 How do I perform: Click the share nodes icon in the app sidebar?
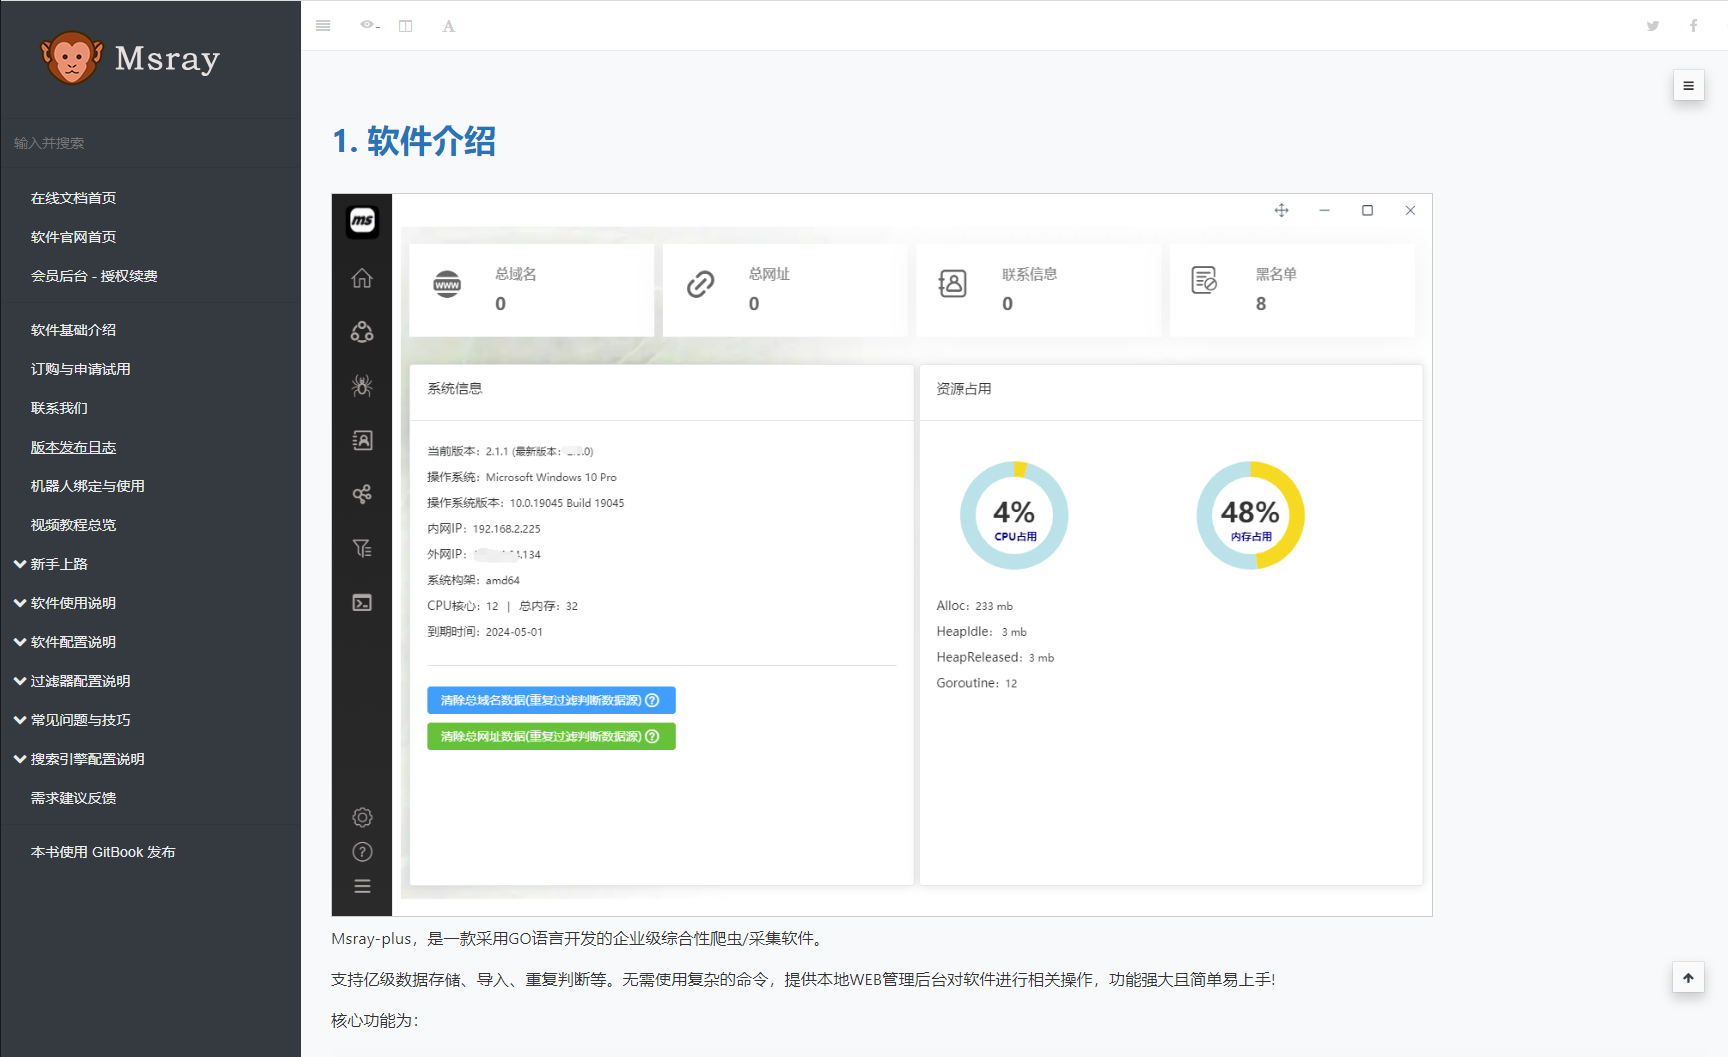[x=362, y=494]
